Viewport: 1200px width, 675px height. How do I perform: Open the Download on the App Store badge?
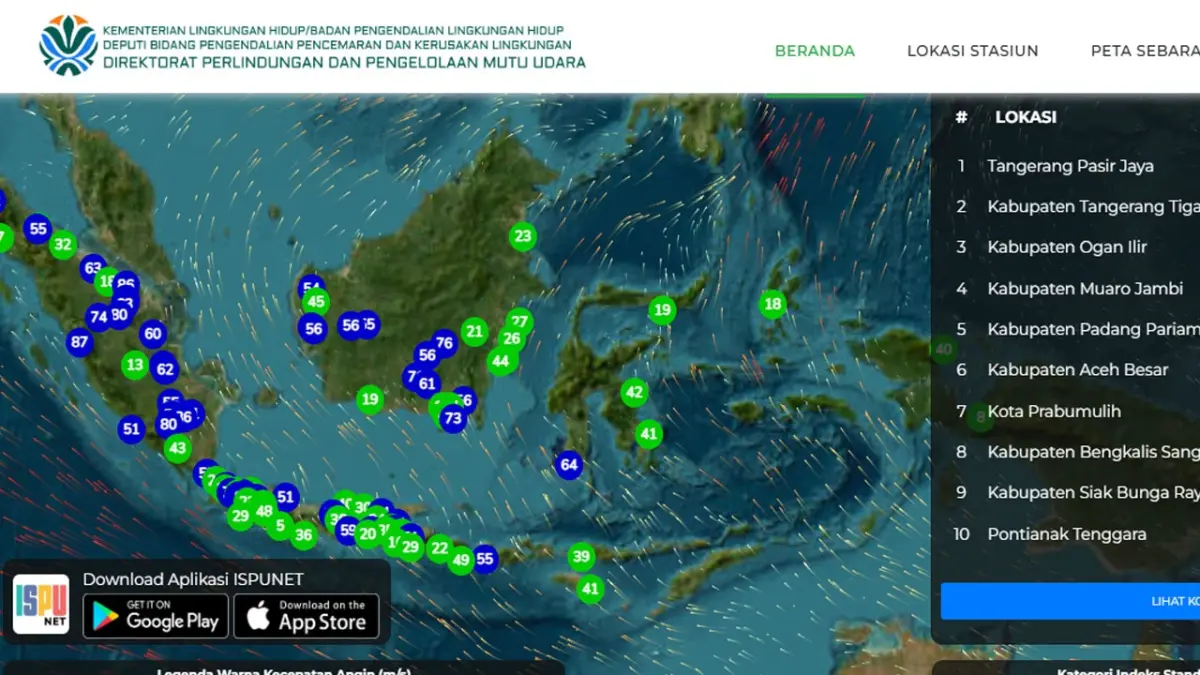coord(307,616)
